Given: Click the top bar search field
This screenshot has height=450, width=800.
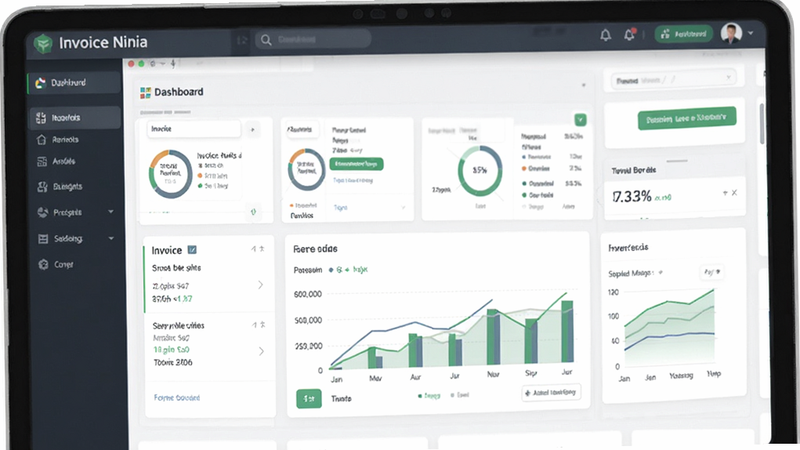Looking at the screenshot, I should 313,39.
